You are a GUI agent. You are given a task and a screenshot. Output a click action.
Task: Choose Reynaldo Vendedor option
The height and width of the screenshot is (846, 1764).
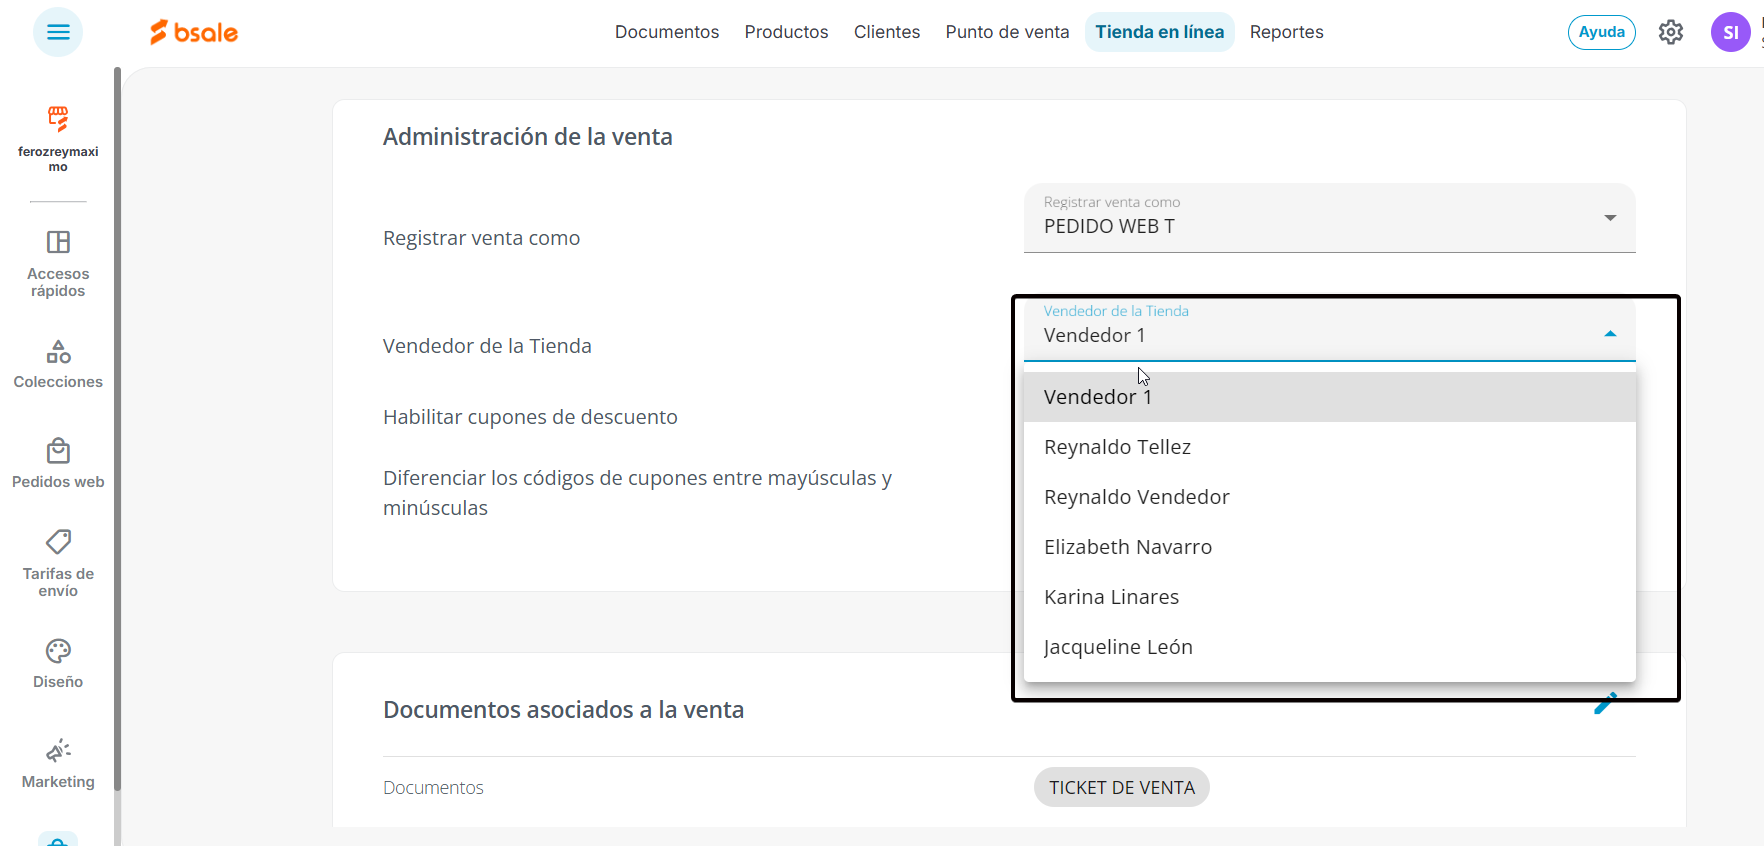[1329, 497]
